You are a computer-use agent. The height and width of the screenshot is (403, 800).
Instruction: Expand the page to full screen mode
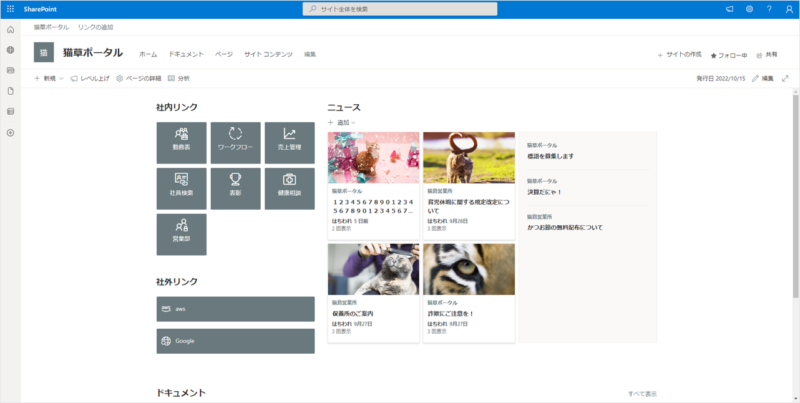[785, 78]
